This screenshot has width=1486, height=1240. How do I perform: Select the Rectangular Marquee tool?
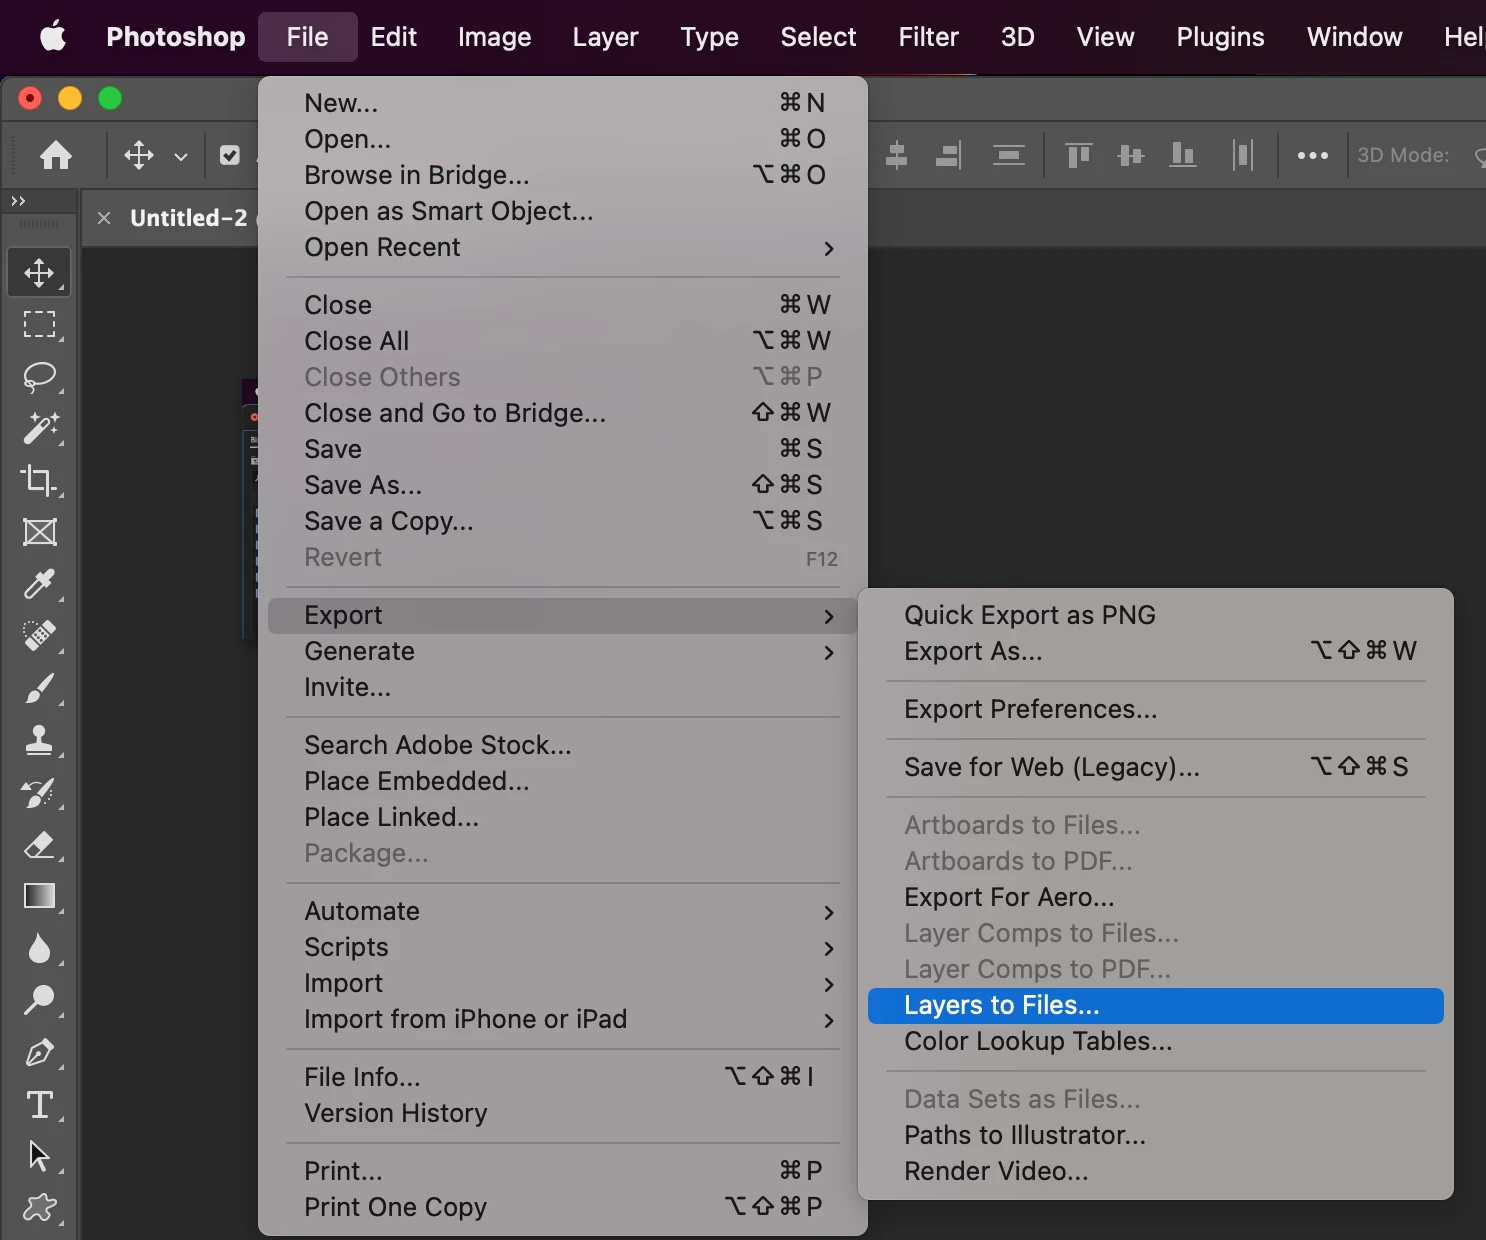39,324
